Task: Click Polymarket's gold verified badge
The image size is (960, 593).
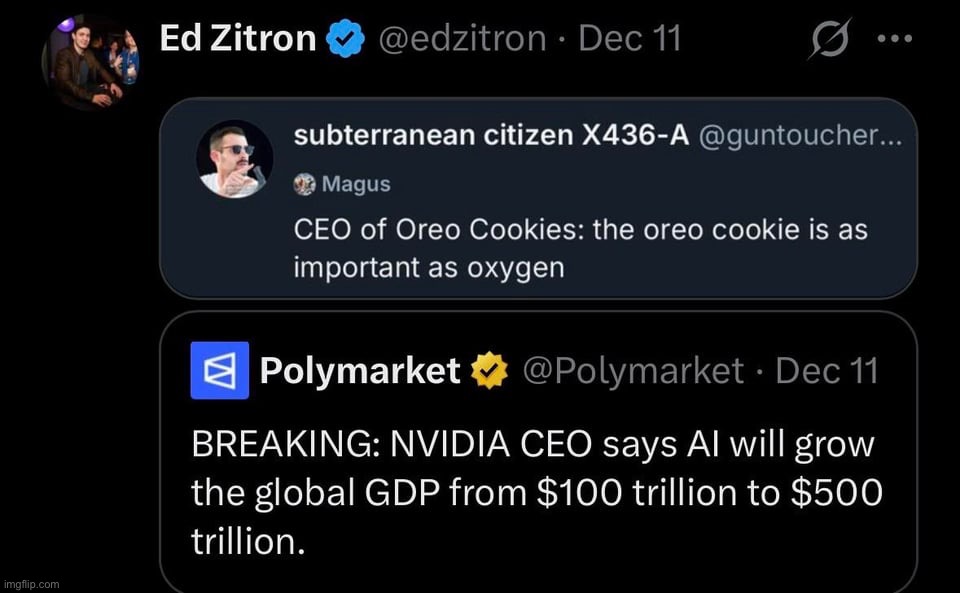Action: click(490, 371)
